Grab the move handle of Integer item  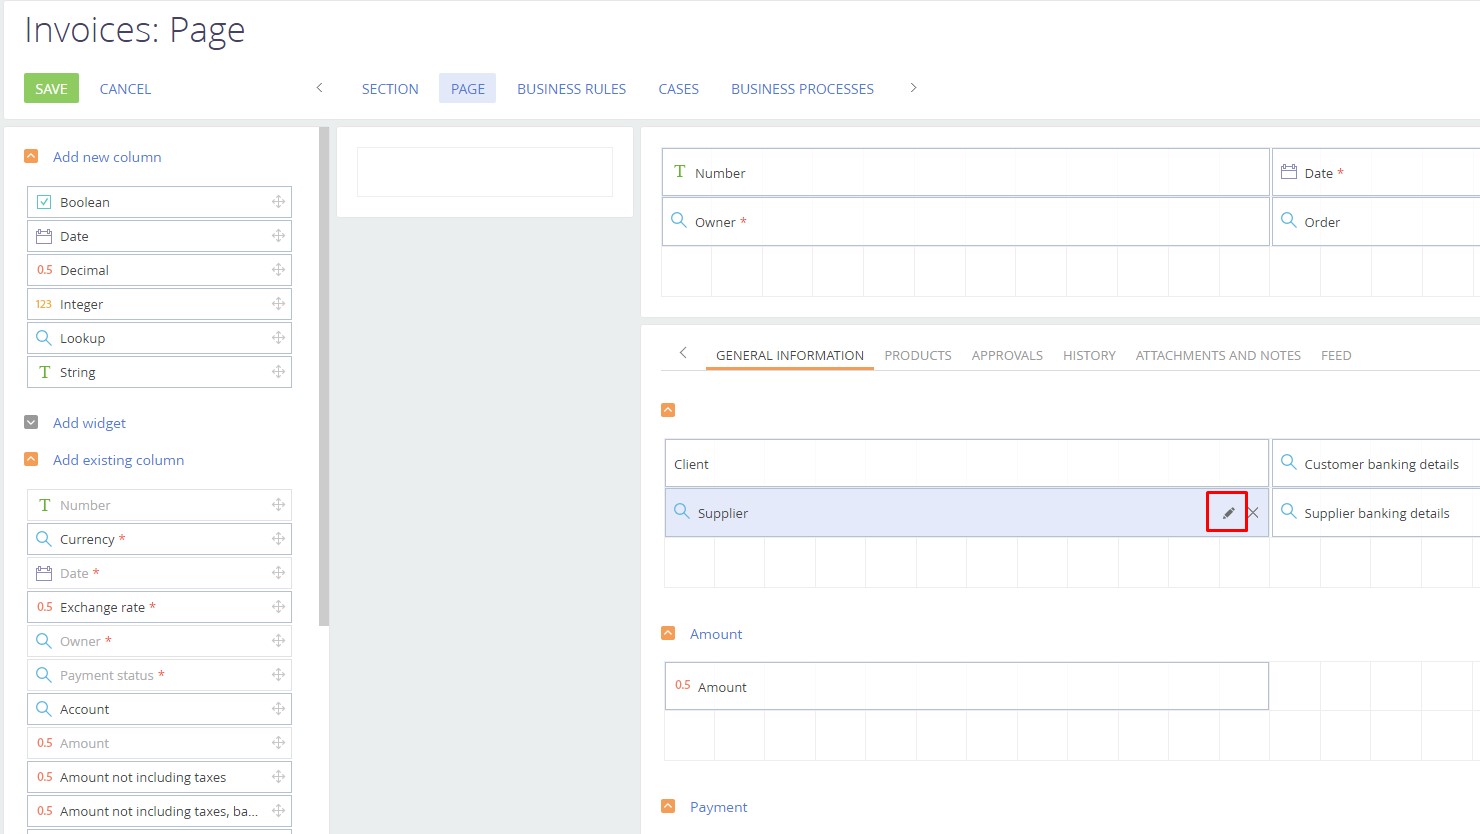pyautogui.click(x=278, y=304)
